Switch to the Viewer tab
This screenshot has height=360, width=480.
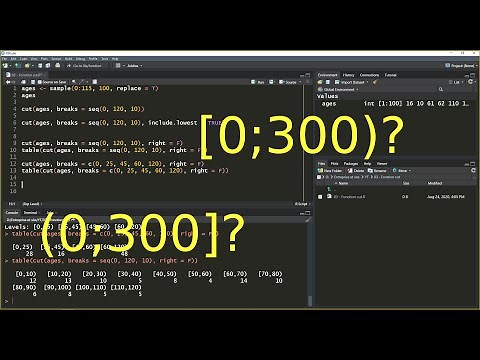tap(382, 163)
